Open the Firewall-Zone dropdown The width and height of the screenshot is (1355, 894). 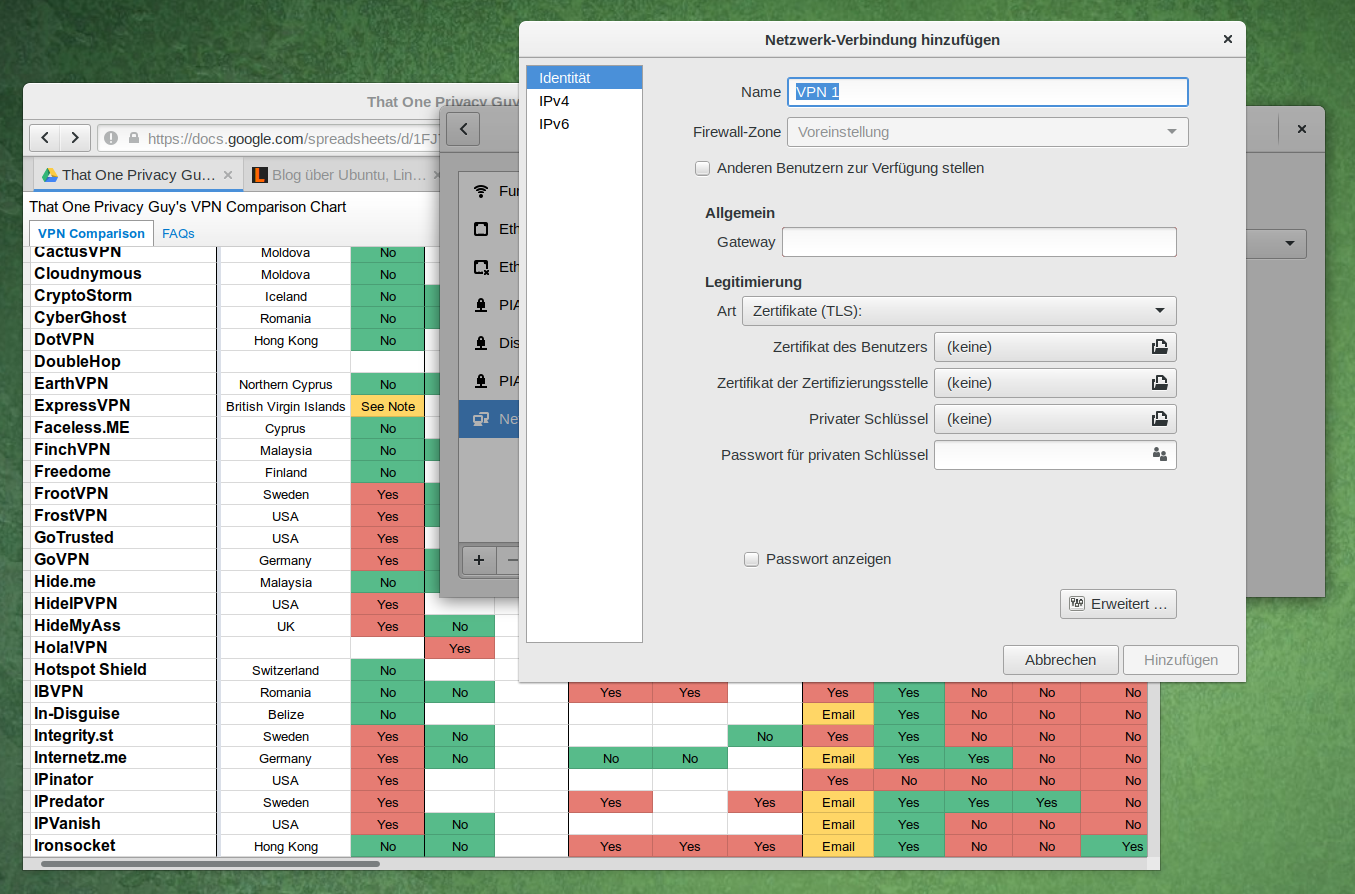[987, 132]
